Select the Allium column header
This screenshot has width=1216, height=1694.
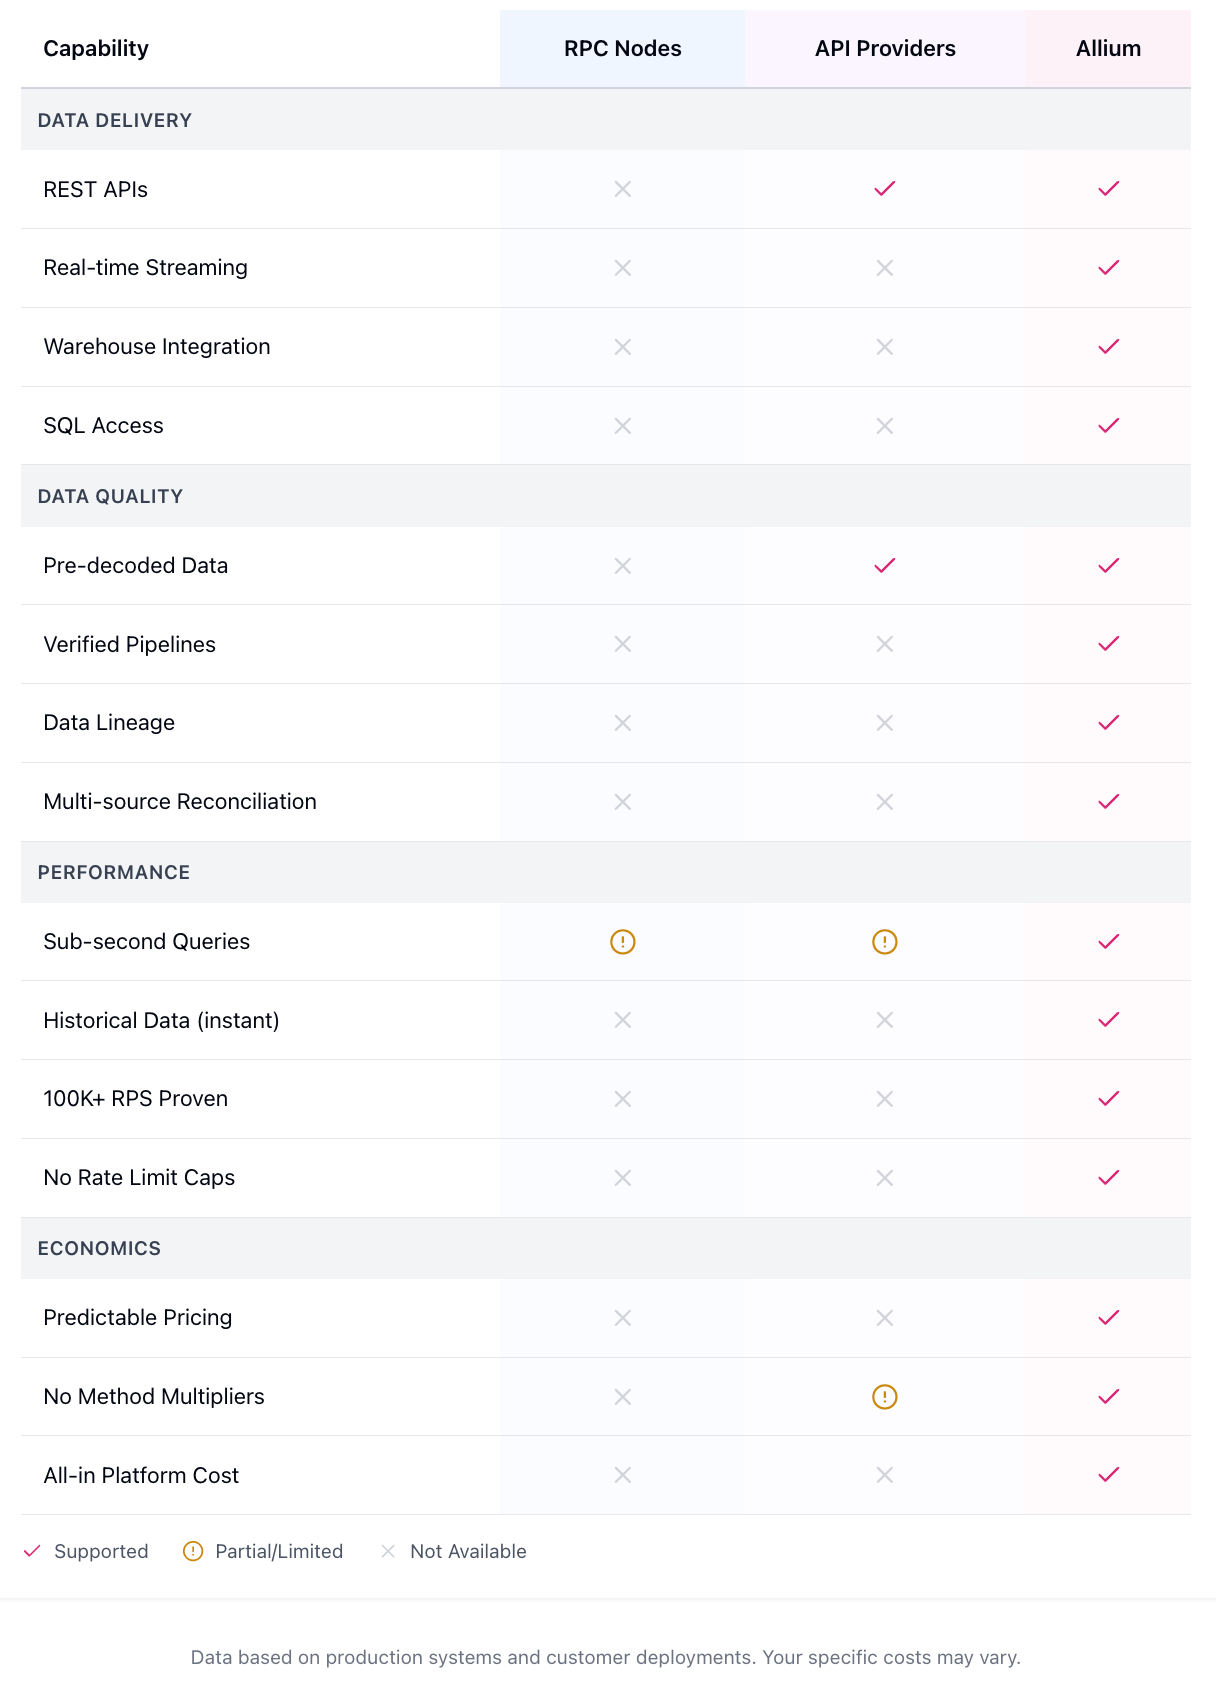coord(1108,49)
